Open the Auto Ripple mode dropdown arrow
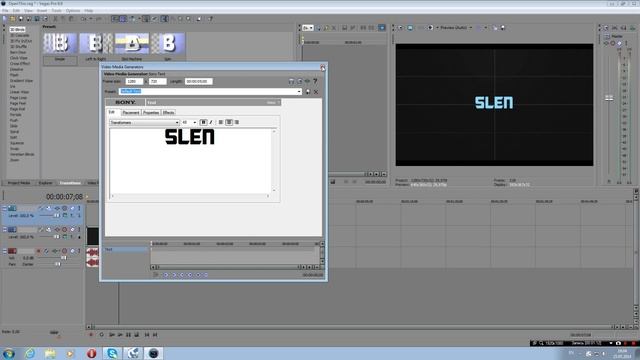Screen dimensions: 640x360 pos(139,19)
